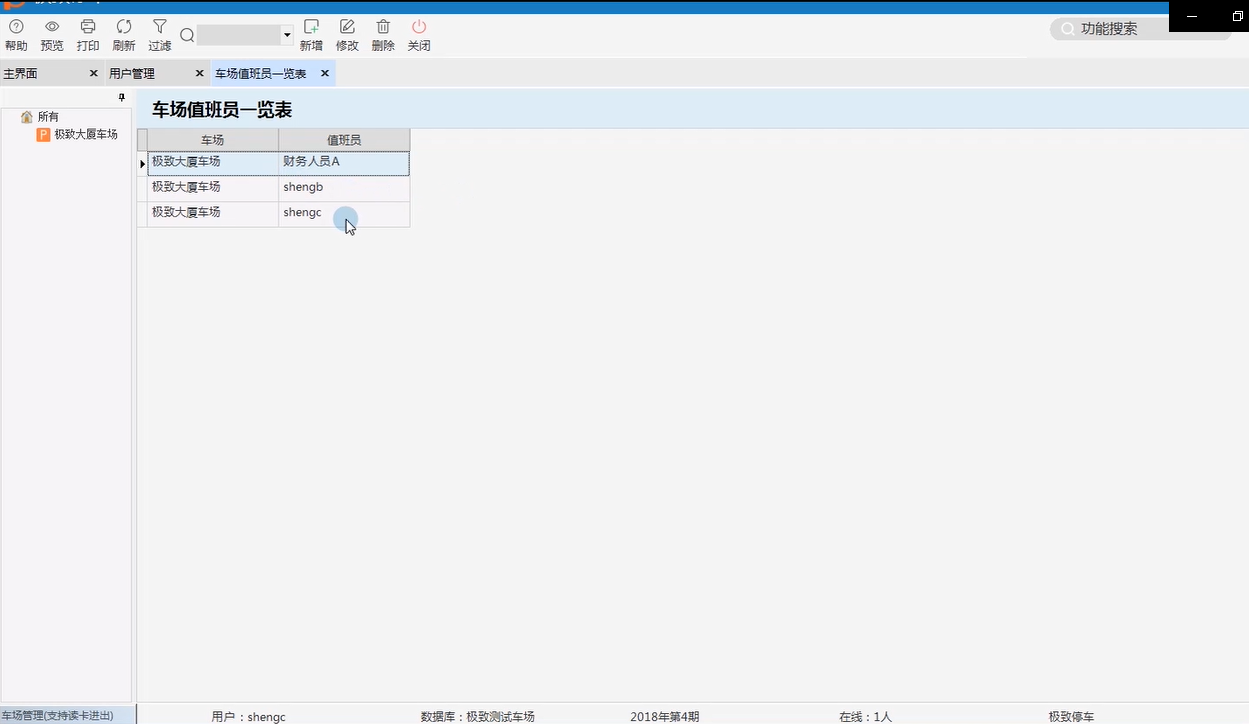The height and width of the screenshot is (724, 1249).
Task: Select the shengb duty officer cell
Action: [x=344, y=188]
